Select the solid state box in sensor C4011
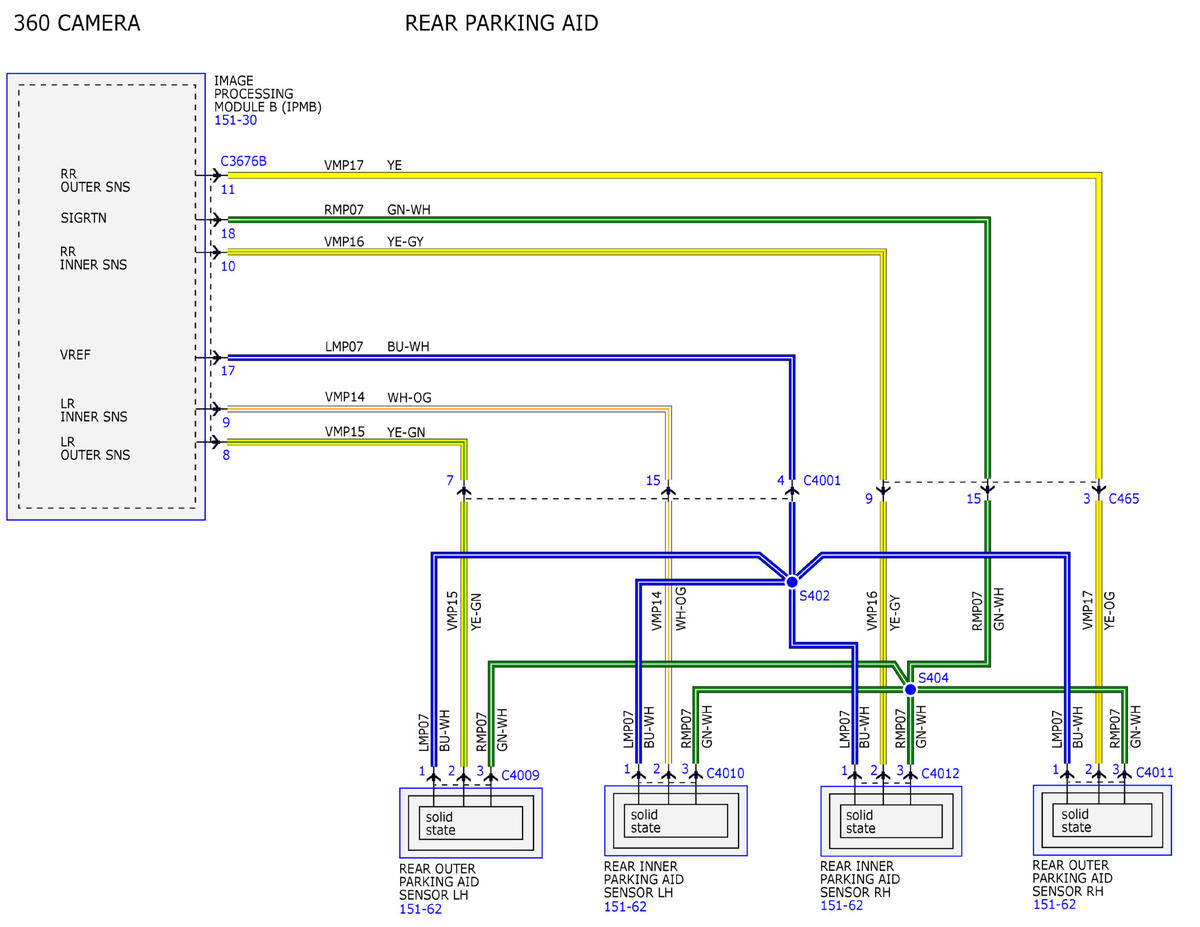The height and width of the screenshot is (927, 1200). click(x=1104, y=820)
